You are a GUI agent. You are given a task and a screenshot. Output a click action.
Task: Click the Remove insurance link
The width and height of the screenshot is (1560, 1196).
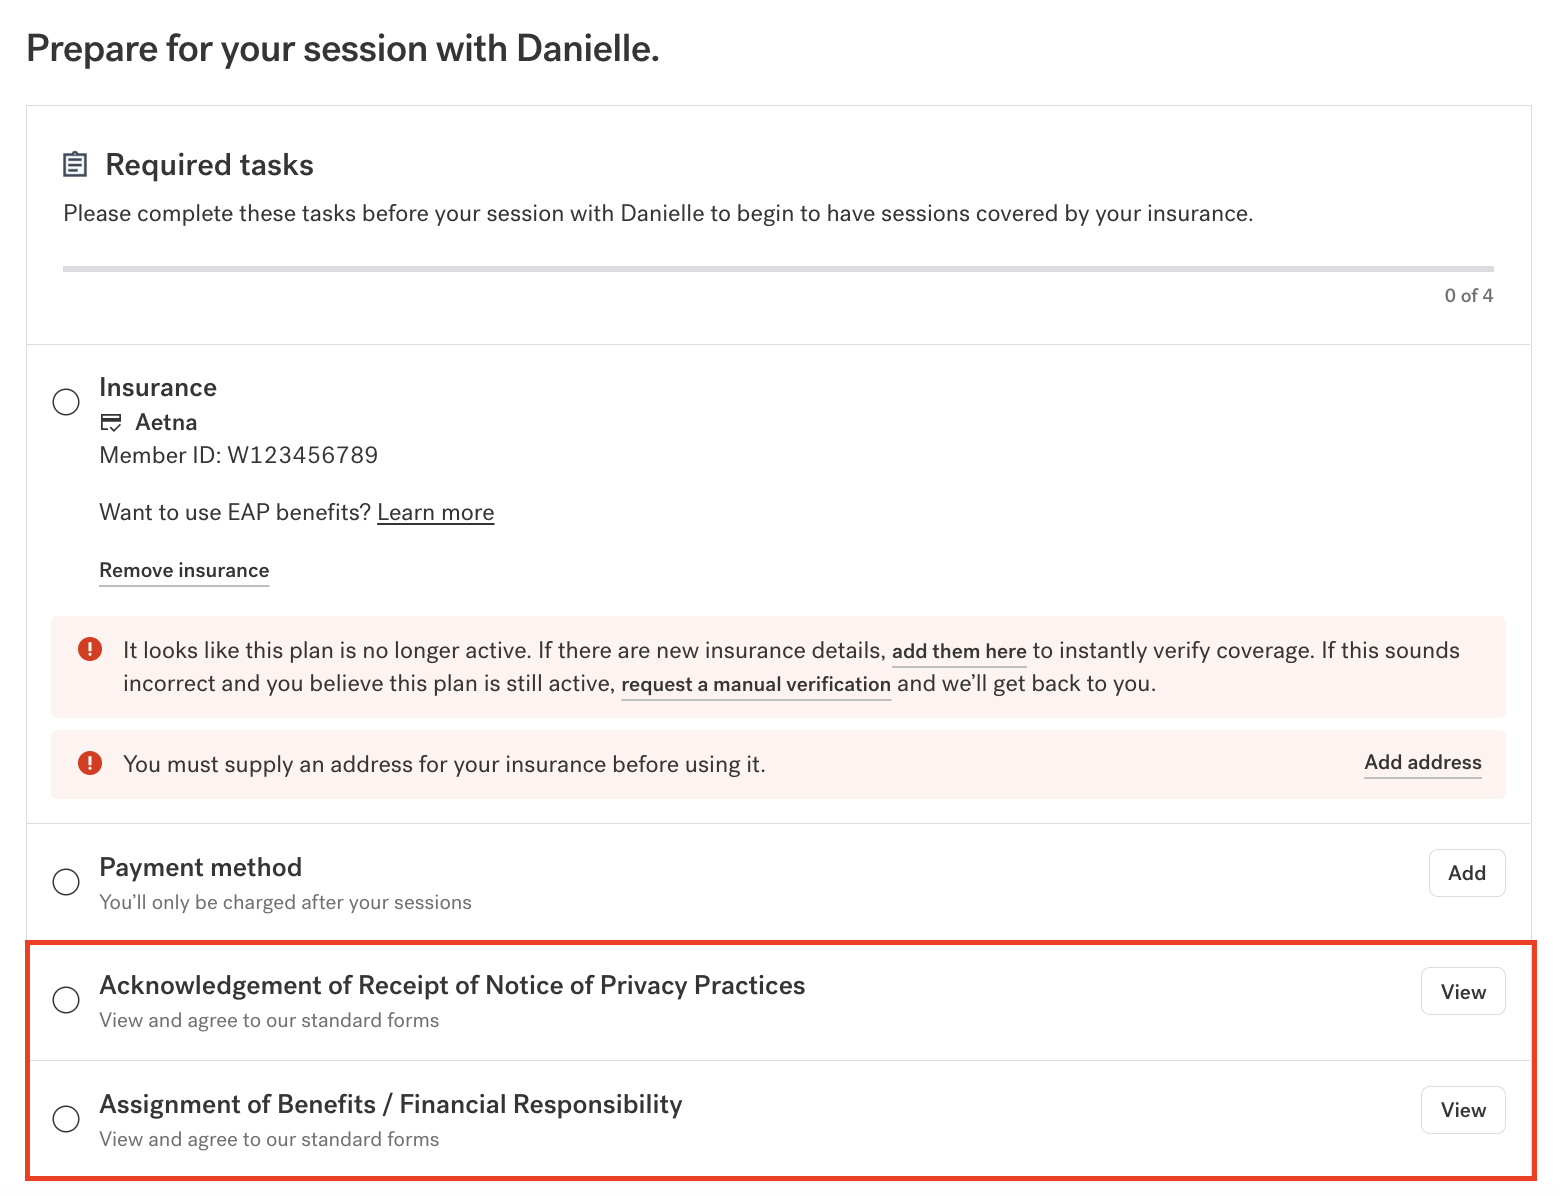184,570
